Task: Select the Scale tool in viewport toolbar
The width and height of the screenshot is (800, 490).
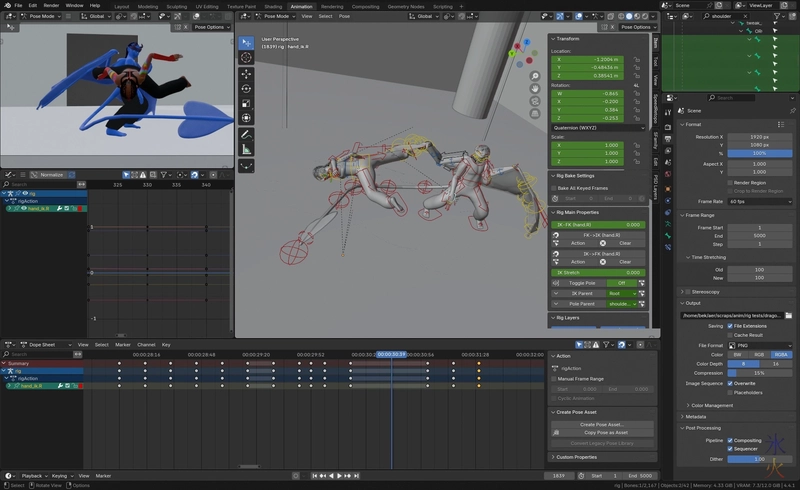Action: pyautogui.click(x=246, y=103)
